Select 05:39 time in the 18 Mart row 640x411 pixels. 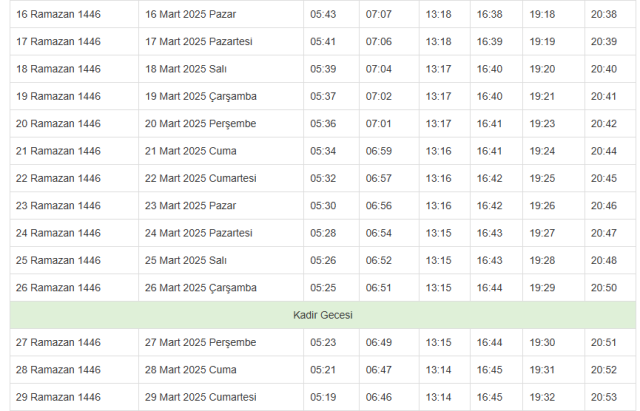[x=323, y=69]
